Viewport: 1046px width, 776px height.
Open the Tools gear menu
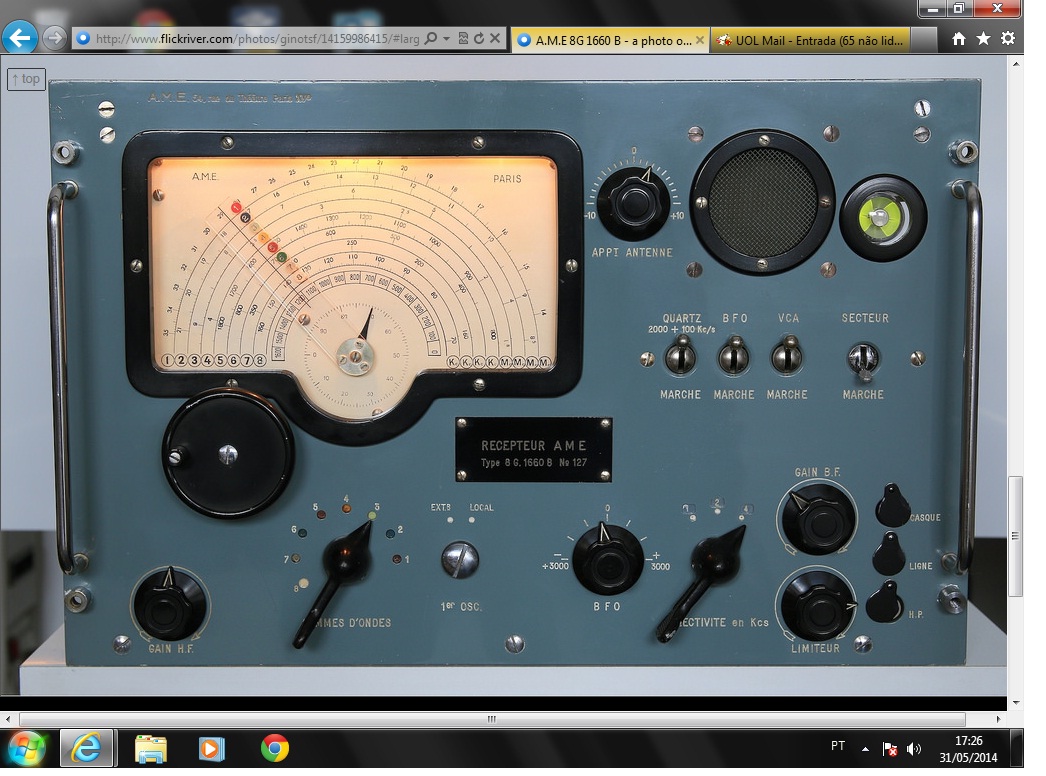click(1008, 39)
